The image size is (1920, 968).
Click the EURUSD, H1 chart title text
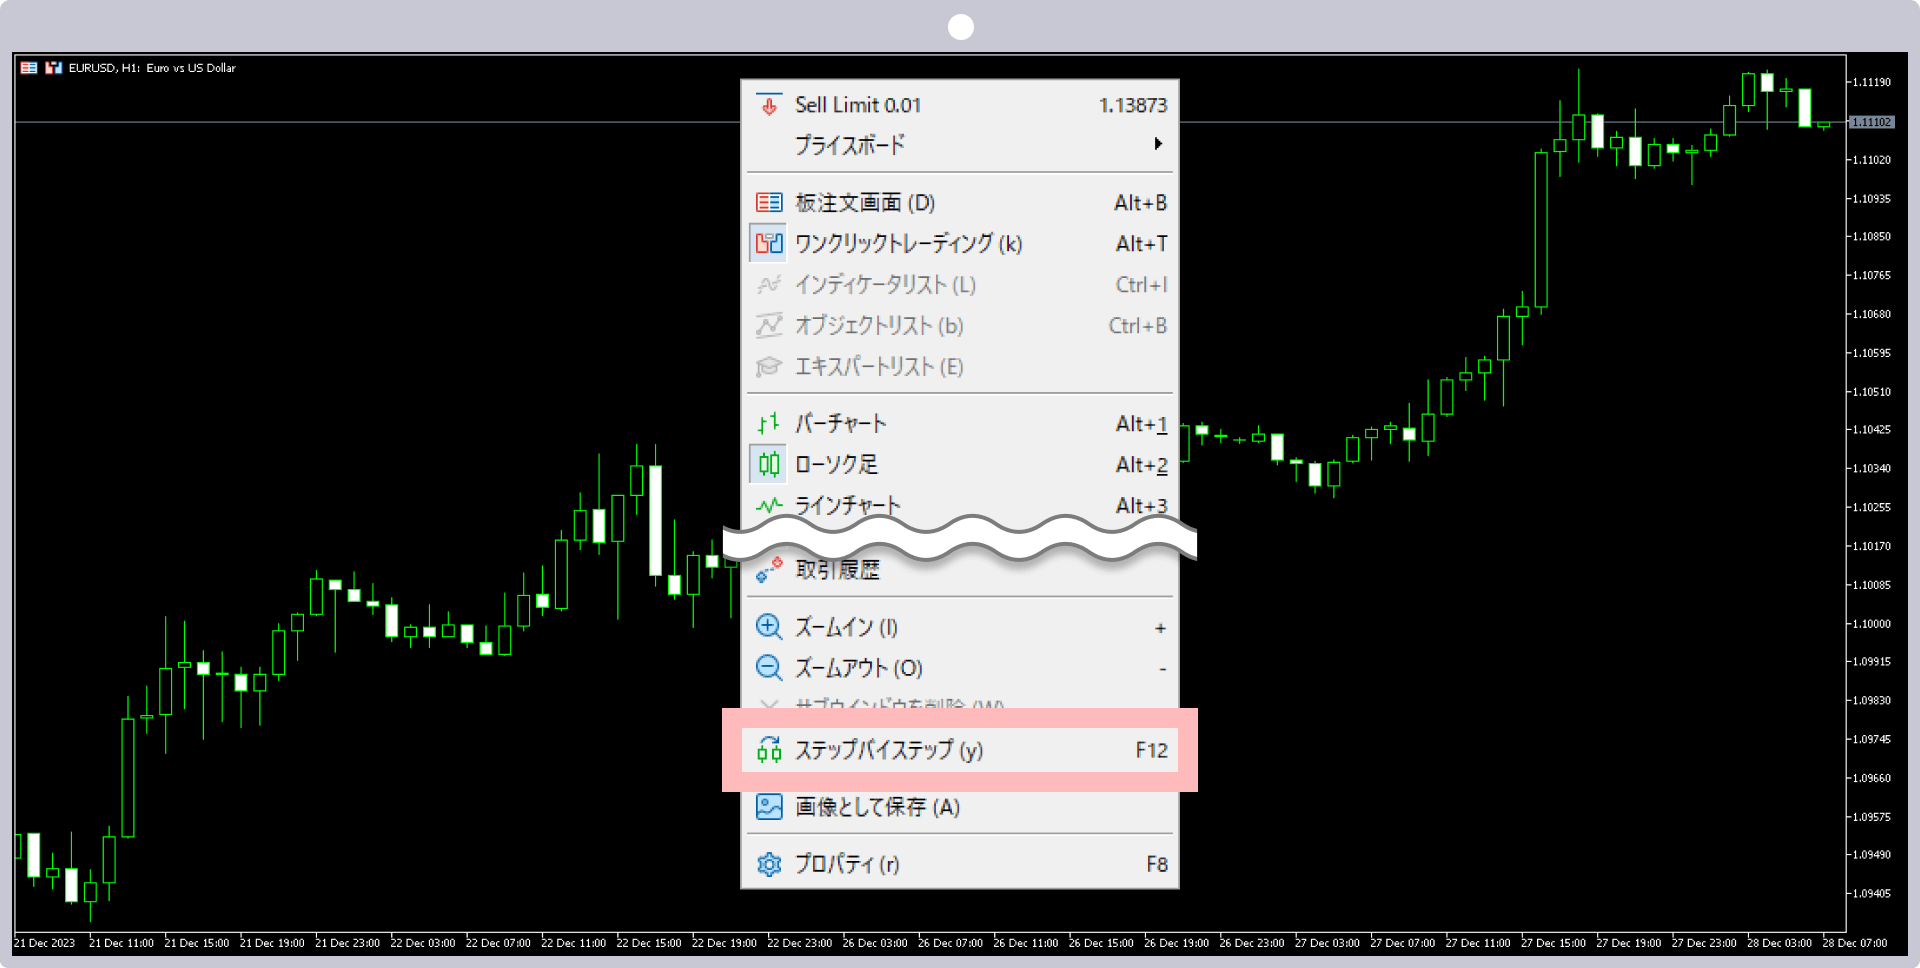(x=152, y=68)
